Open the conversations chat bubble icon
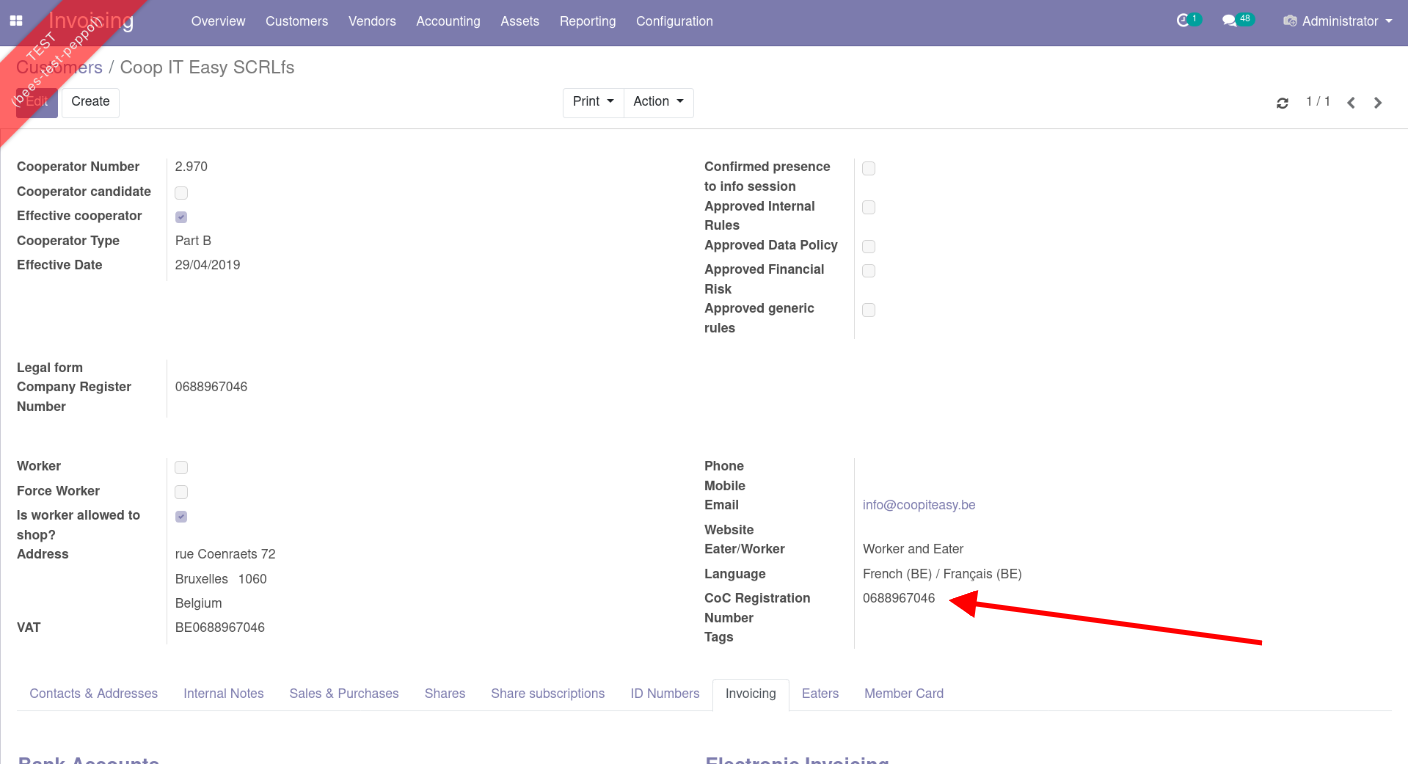Viewport: 1408px width, 764px height. click(1230, 21)
